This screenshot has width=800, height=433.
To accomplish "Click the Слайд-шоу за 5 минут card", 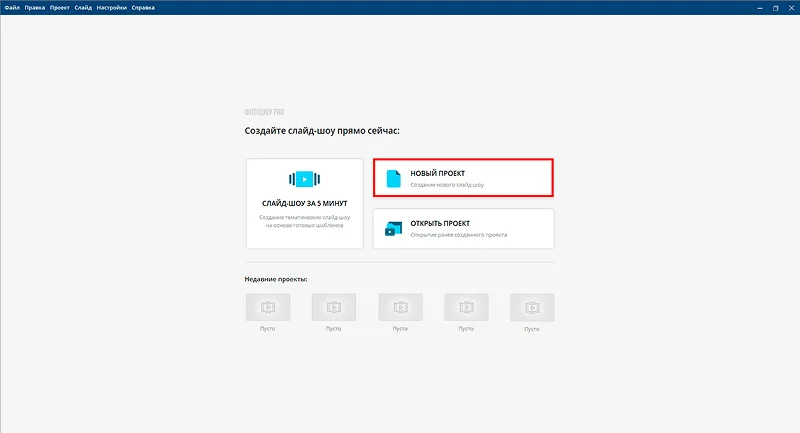I will [305, 203].
